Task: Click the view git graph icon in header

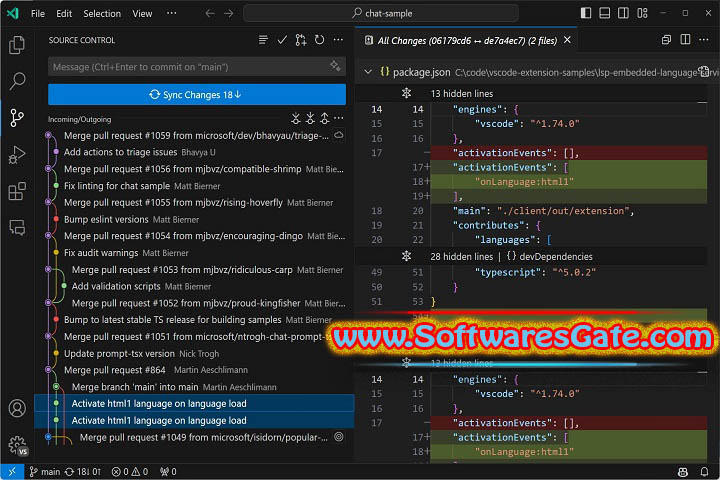Action: click(301, 40)
